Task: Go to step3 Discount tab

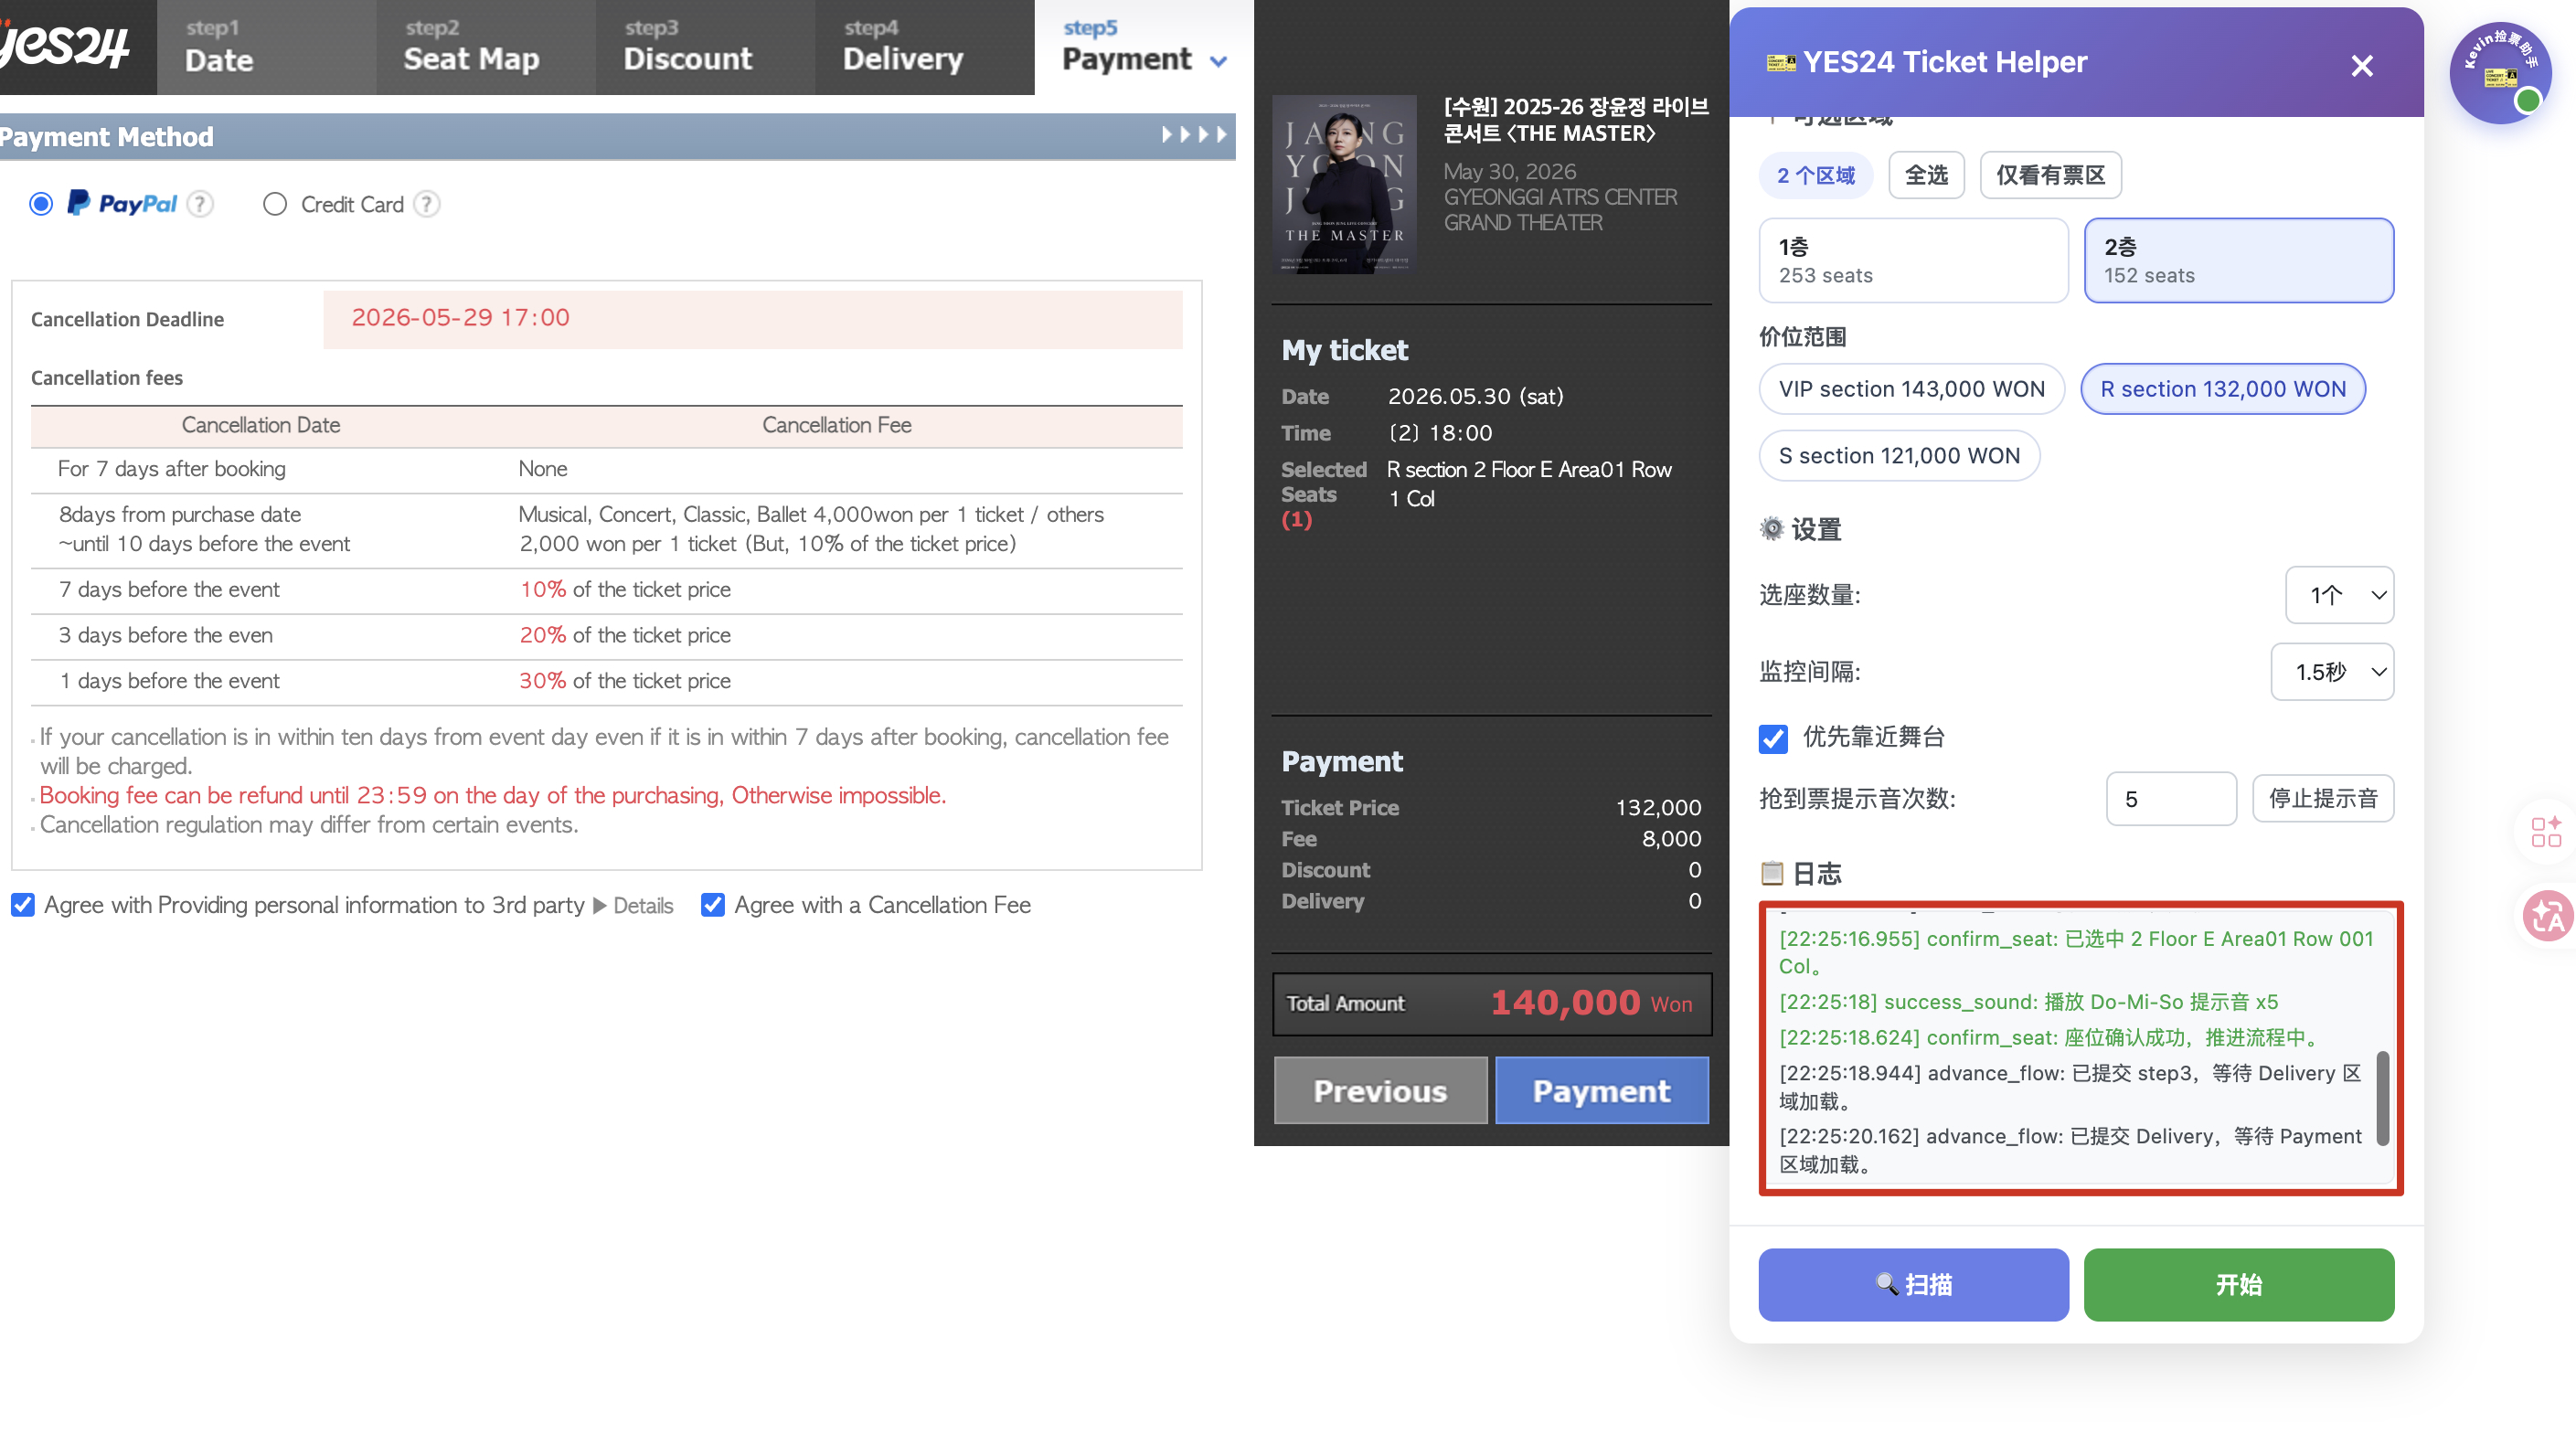Action: (x=705, y=47)
